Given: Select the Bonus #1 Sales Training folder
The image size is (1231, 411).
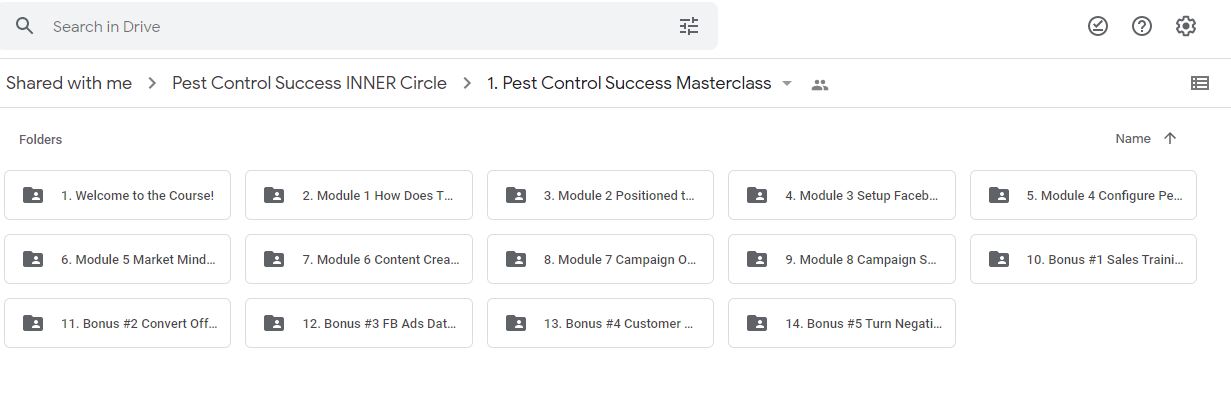Looking at the screenshot, I should coord(1083,259).
